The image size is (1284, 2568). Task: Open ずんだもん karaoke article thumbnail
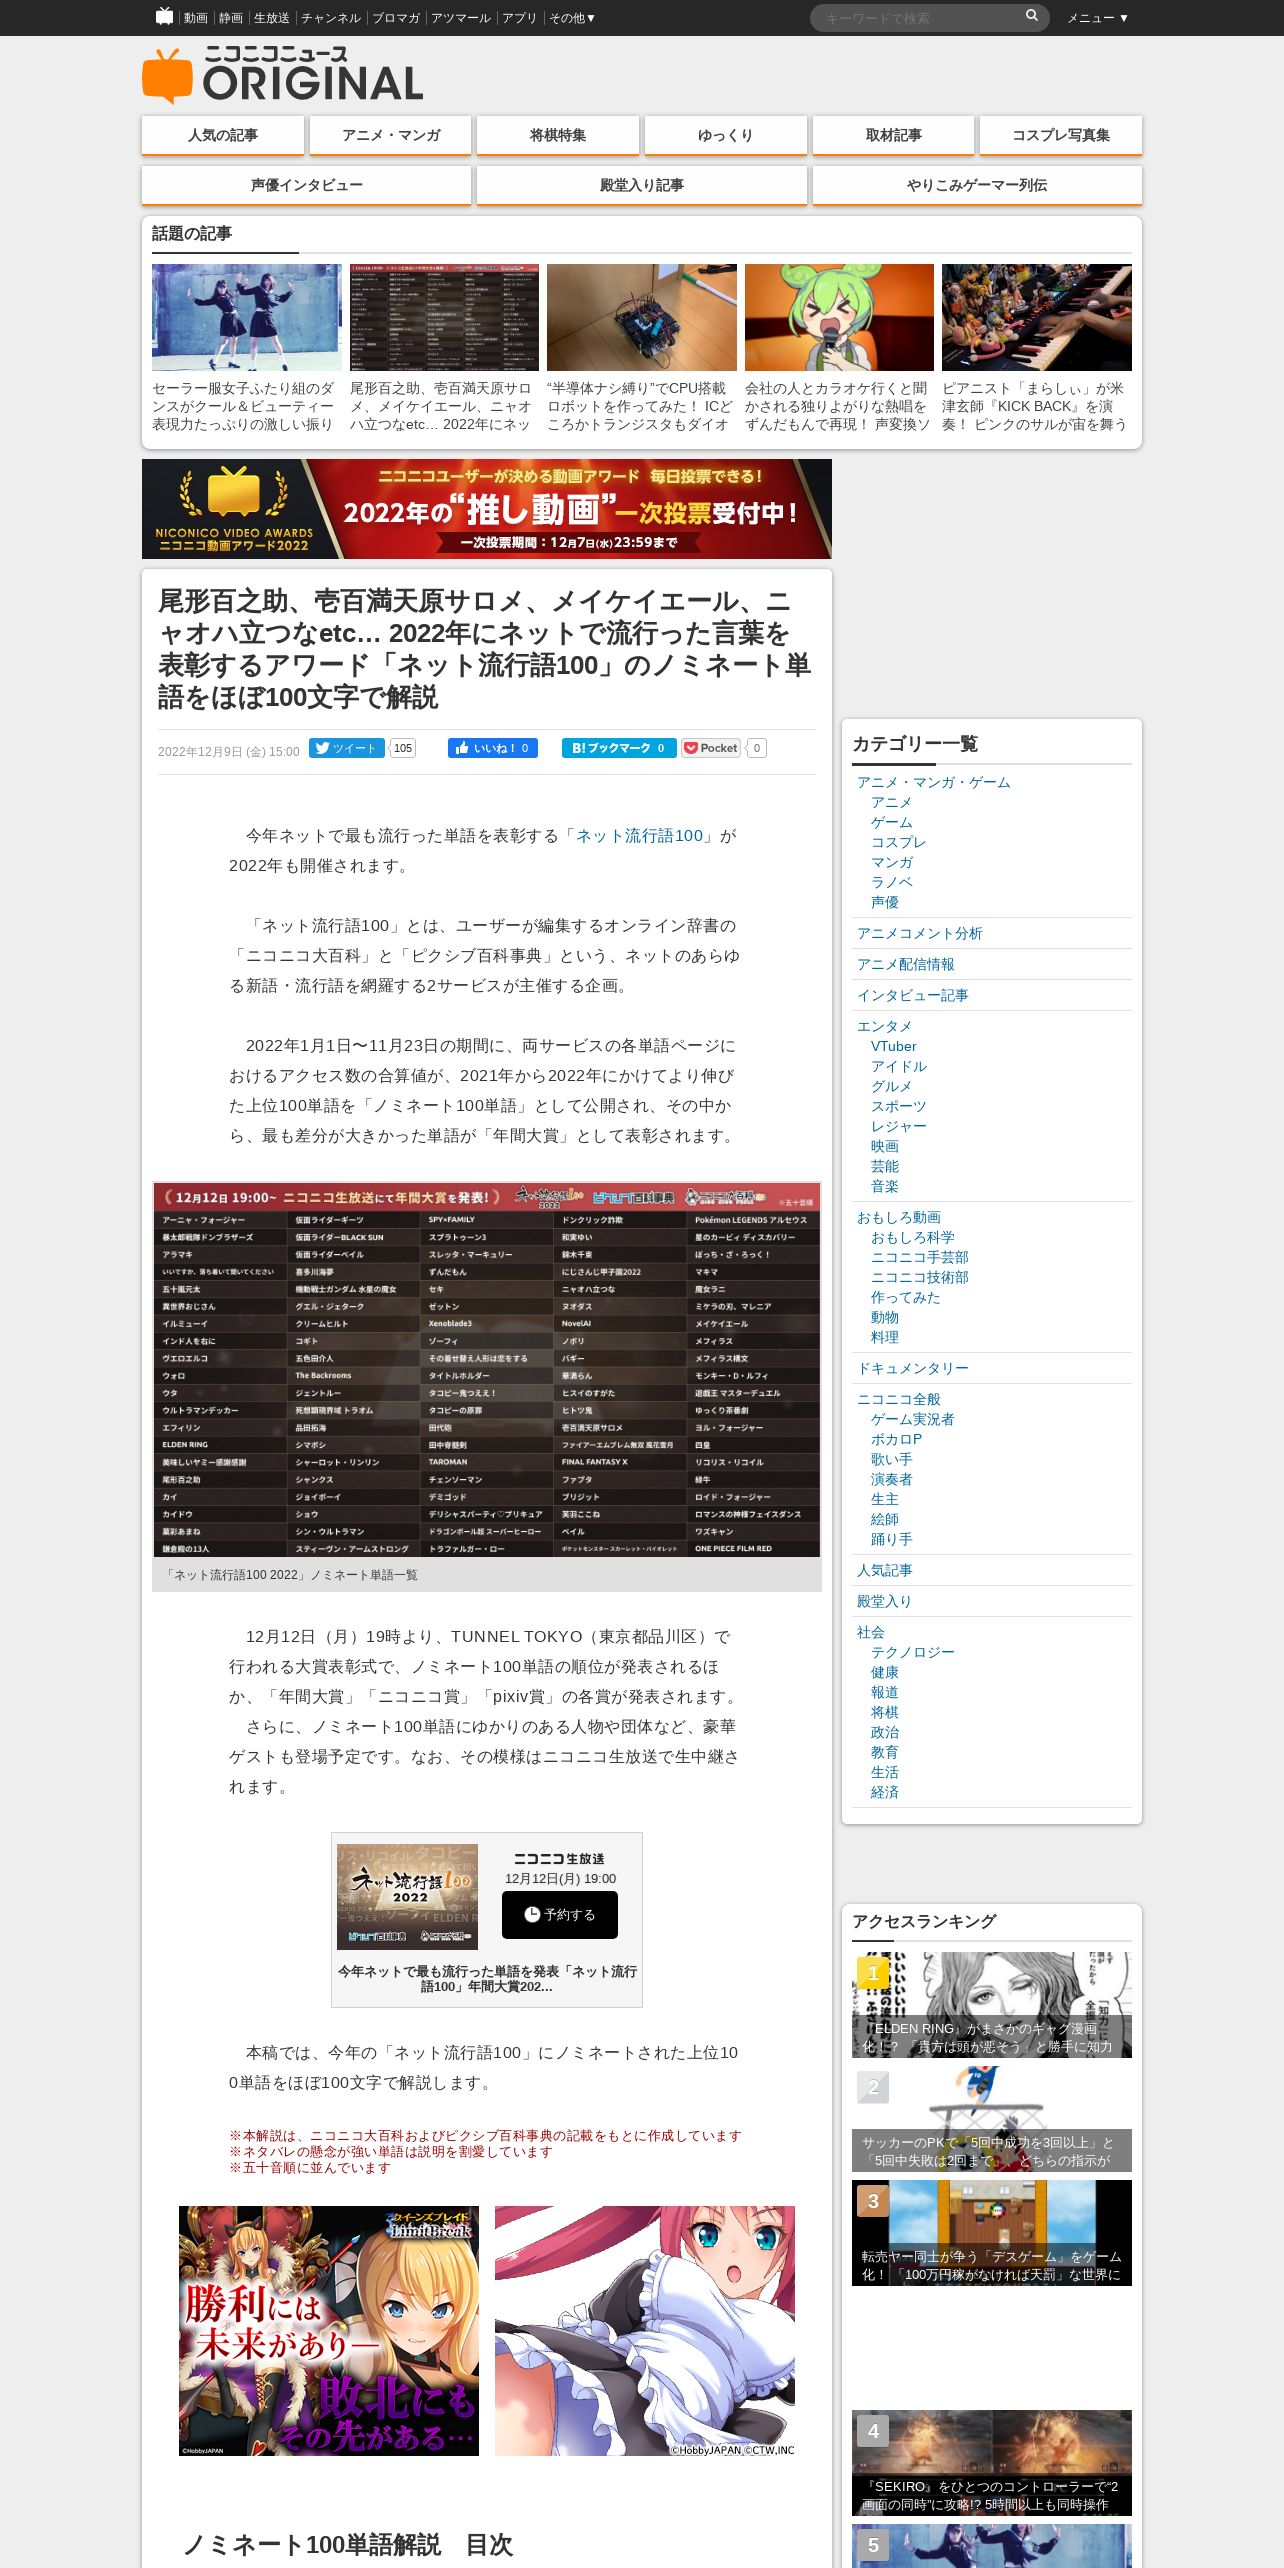(x=839, y=317)
